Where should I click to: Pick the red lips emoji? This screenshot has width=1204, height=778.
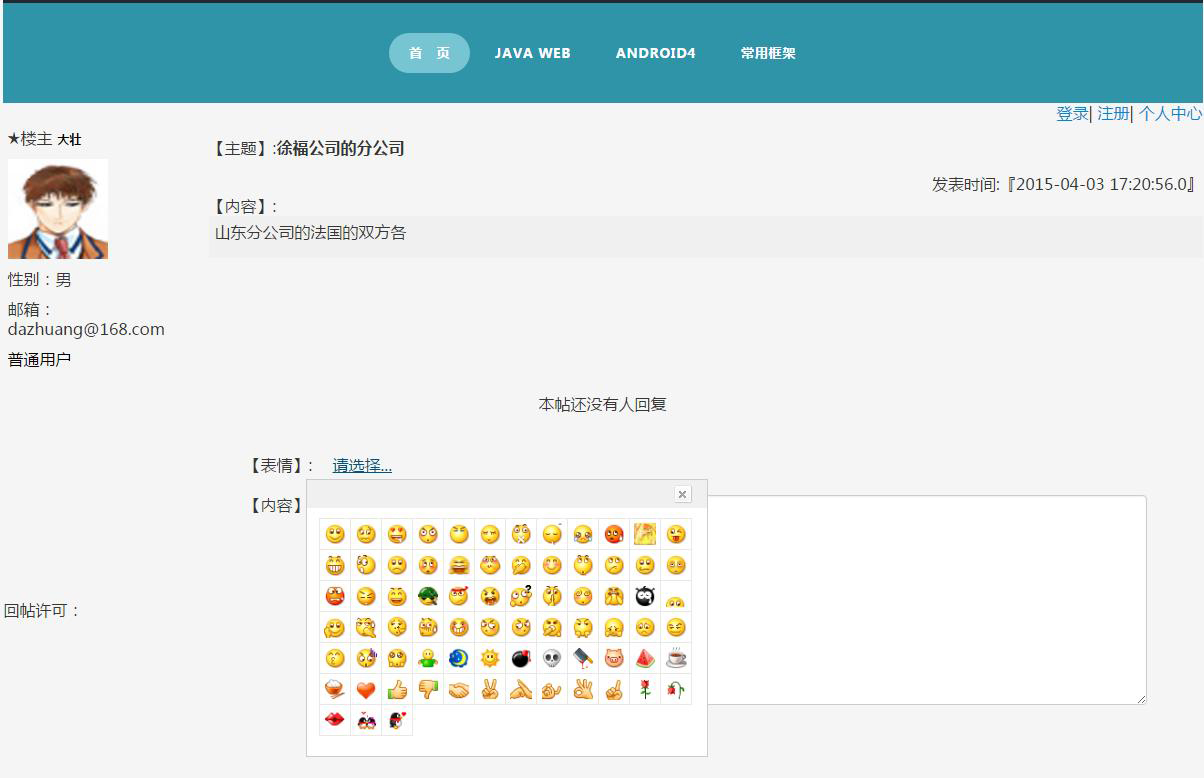pos(335,721)
